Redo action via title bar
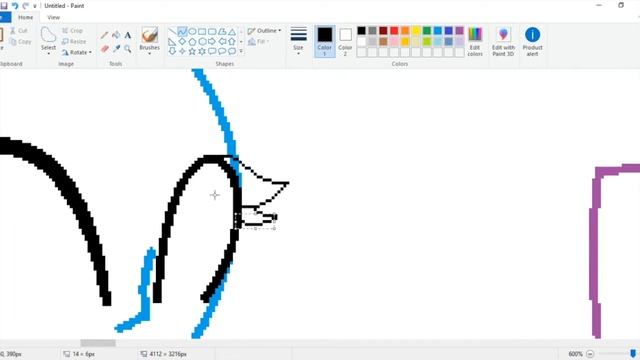The width and height of the screenshot is (640, 360). click(25, 6)
